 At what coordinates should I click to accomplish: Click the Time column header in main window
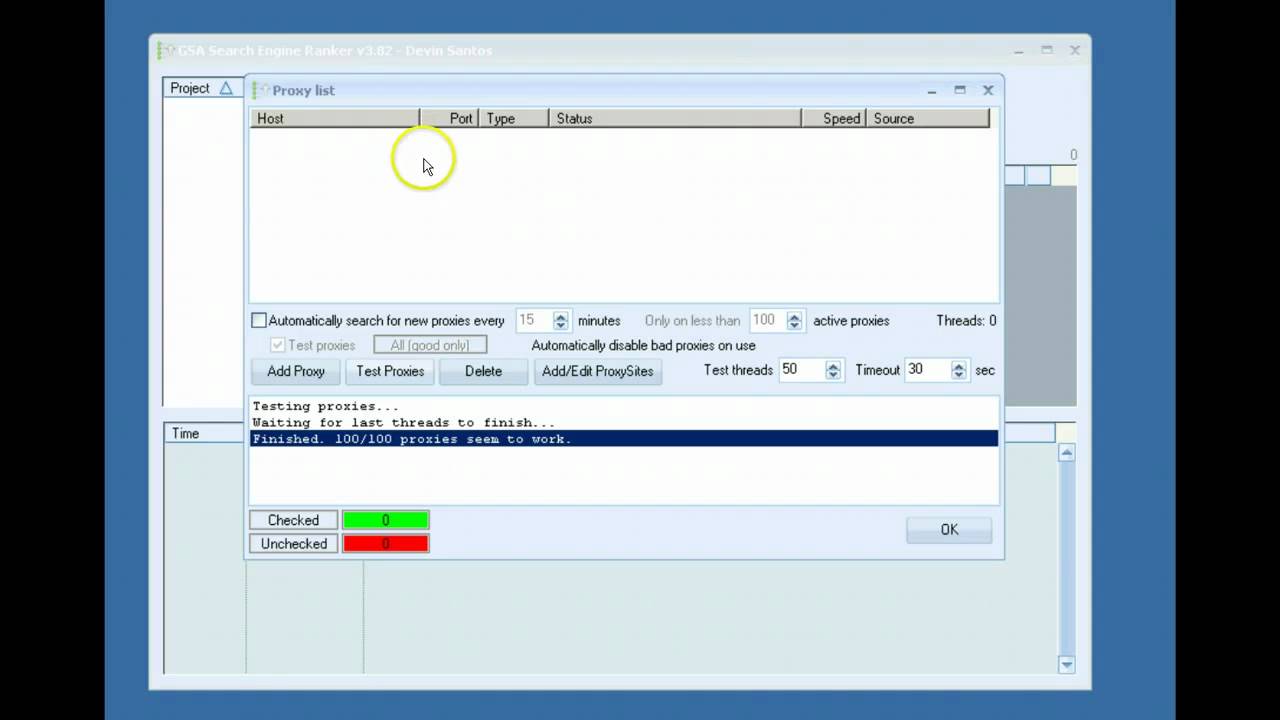point(205,433)
